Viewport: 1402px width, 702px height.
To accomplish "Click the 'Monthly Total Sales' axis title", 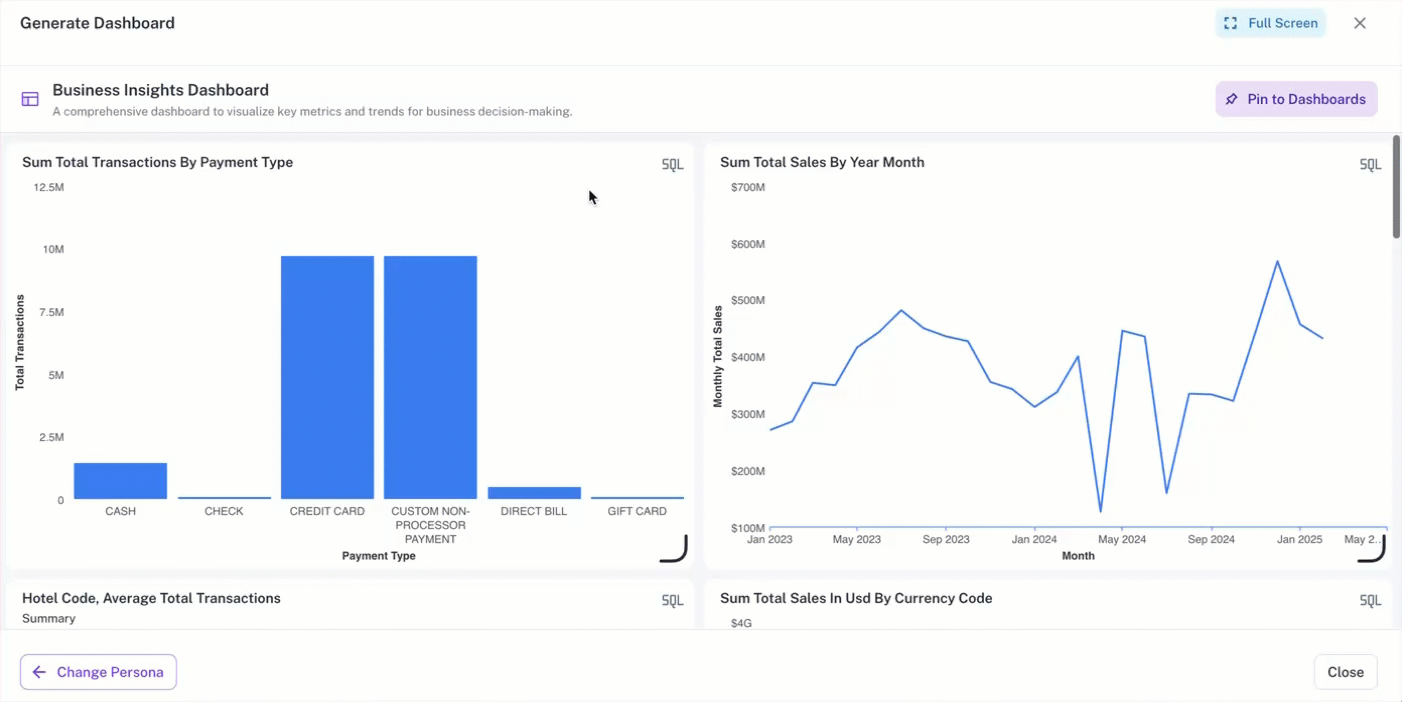I will [x=718, y=357].
